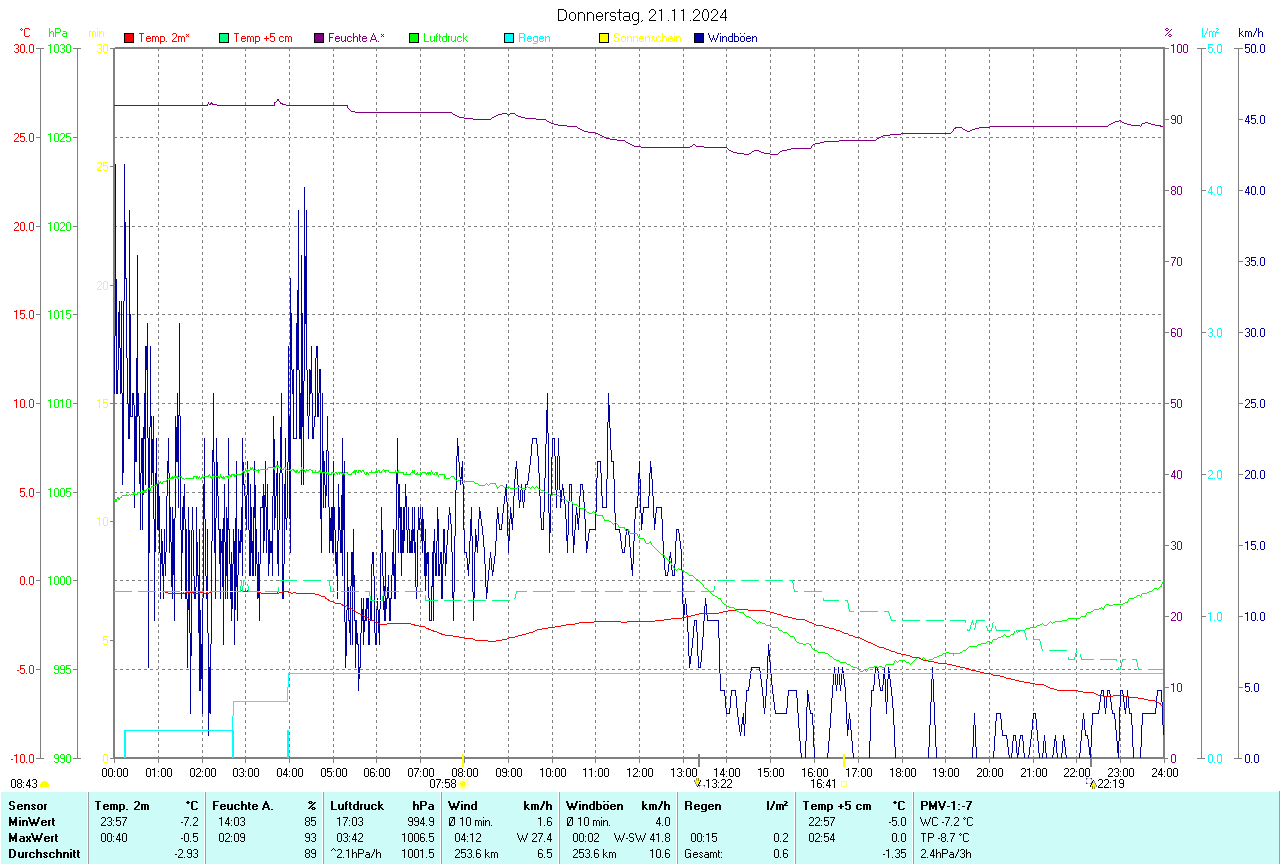The height and width of the screenshot is (864, 1280).
Task: Click the 18:00 time axis label
Action: coord(902,772)
